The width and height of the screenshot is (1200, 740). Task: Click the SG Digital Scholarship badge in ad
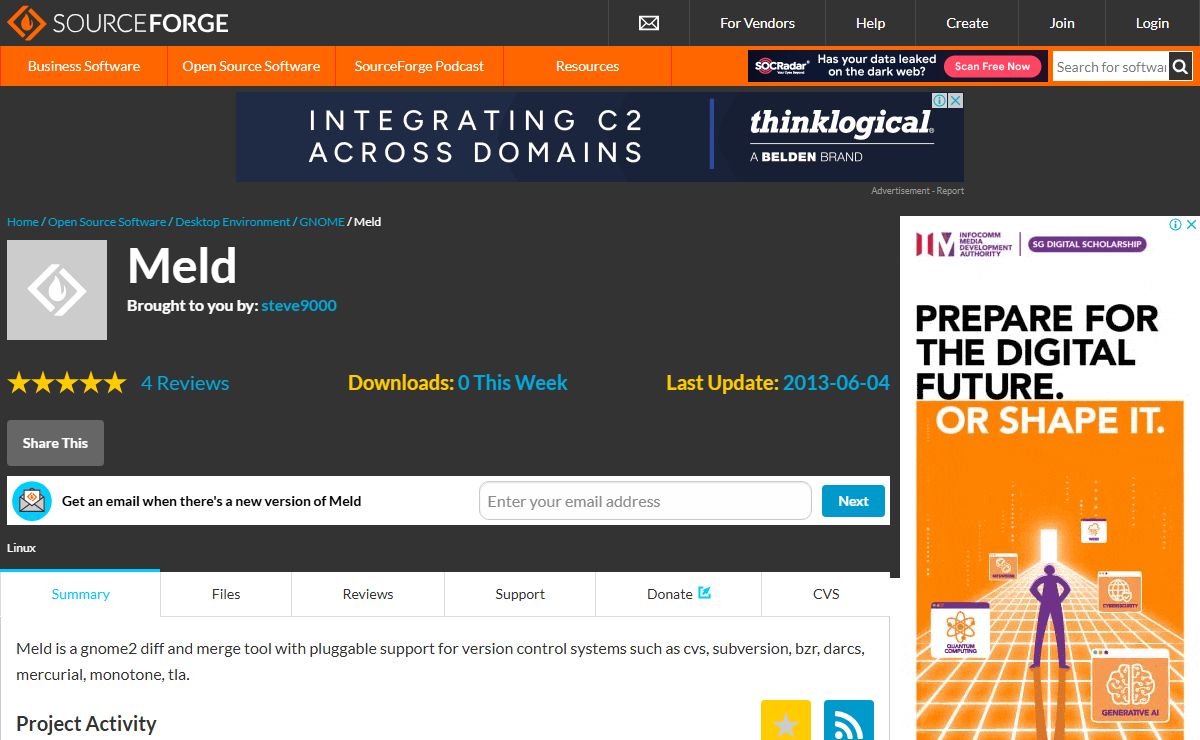(x=1087, y=244)
